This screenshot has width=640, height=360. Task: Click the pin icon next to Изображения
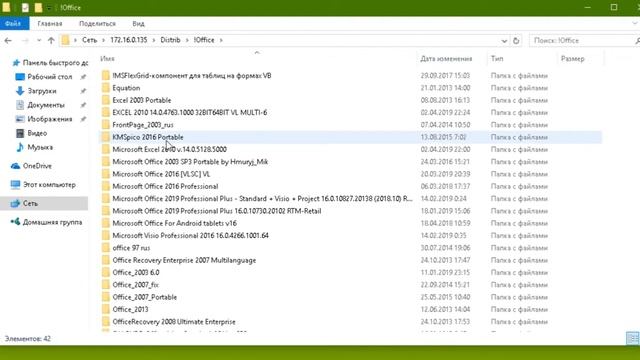[83, 119]
